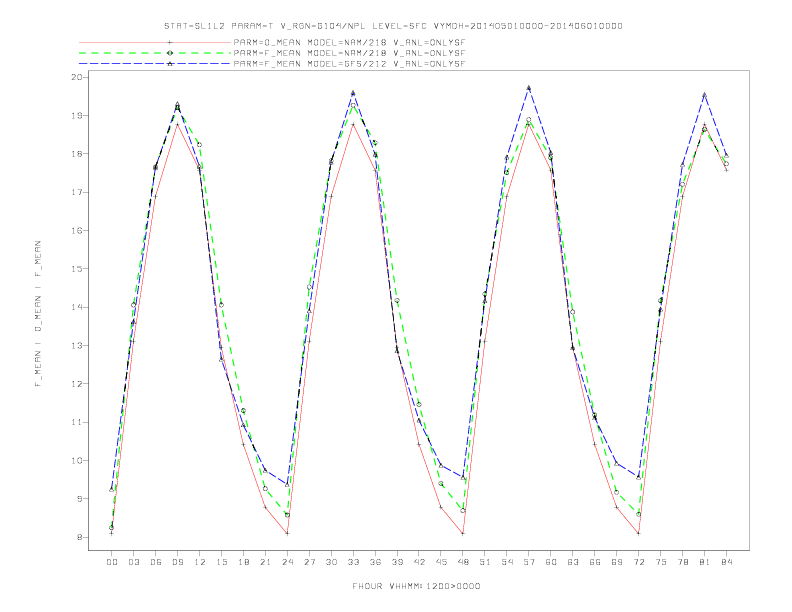The height and width of the screenshot is (612, 792).
Task: Click x-axis forecast hour label 51
Action: [x=485, y=562]
